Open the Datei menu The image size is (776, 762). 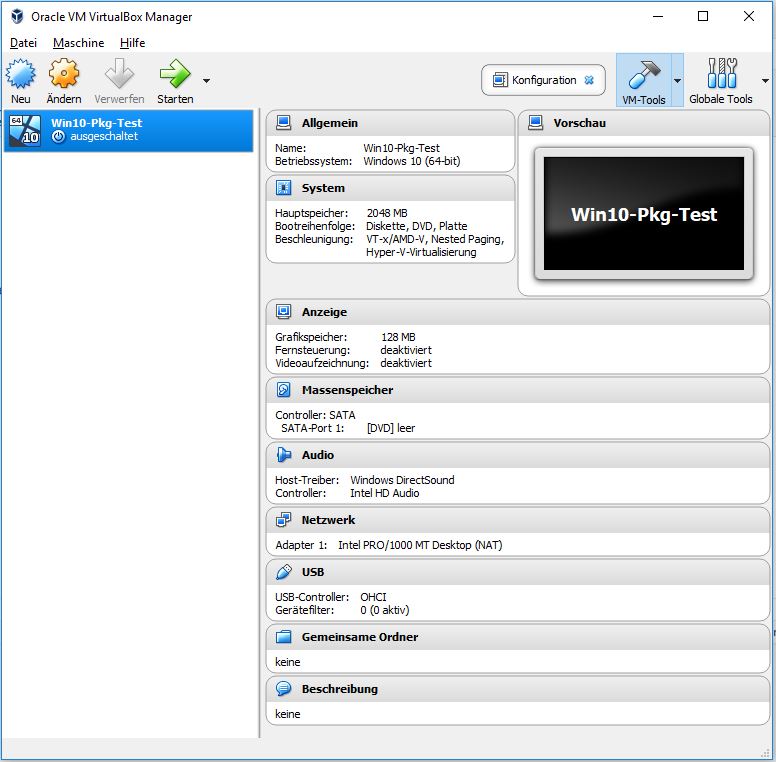23,43
